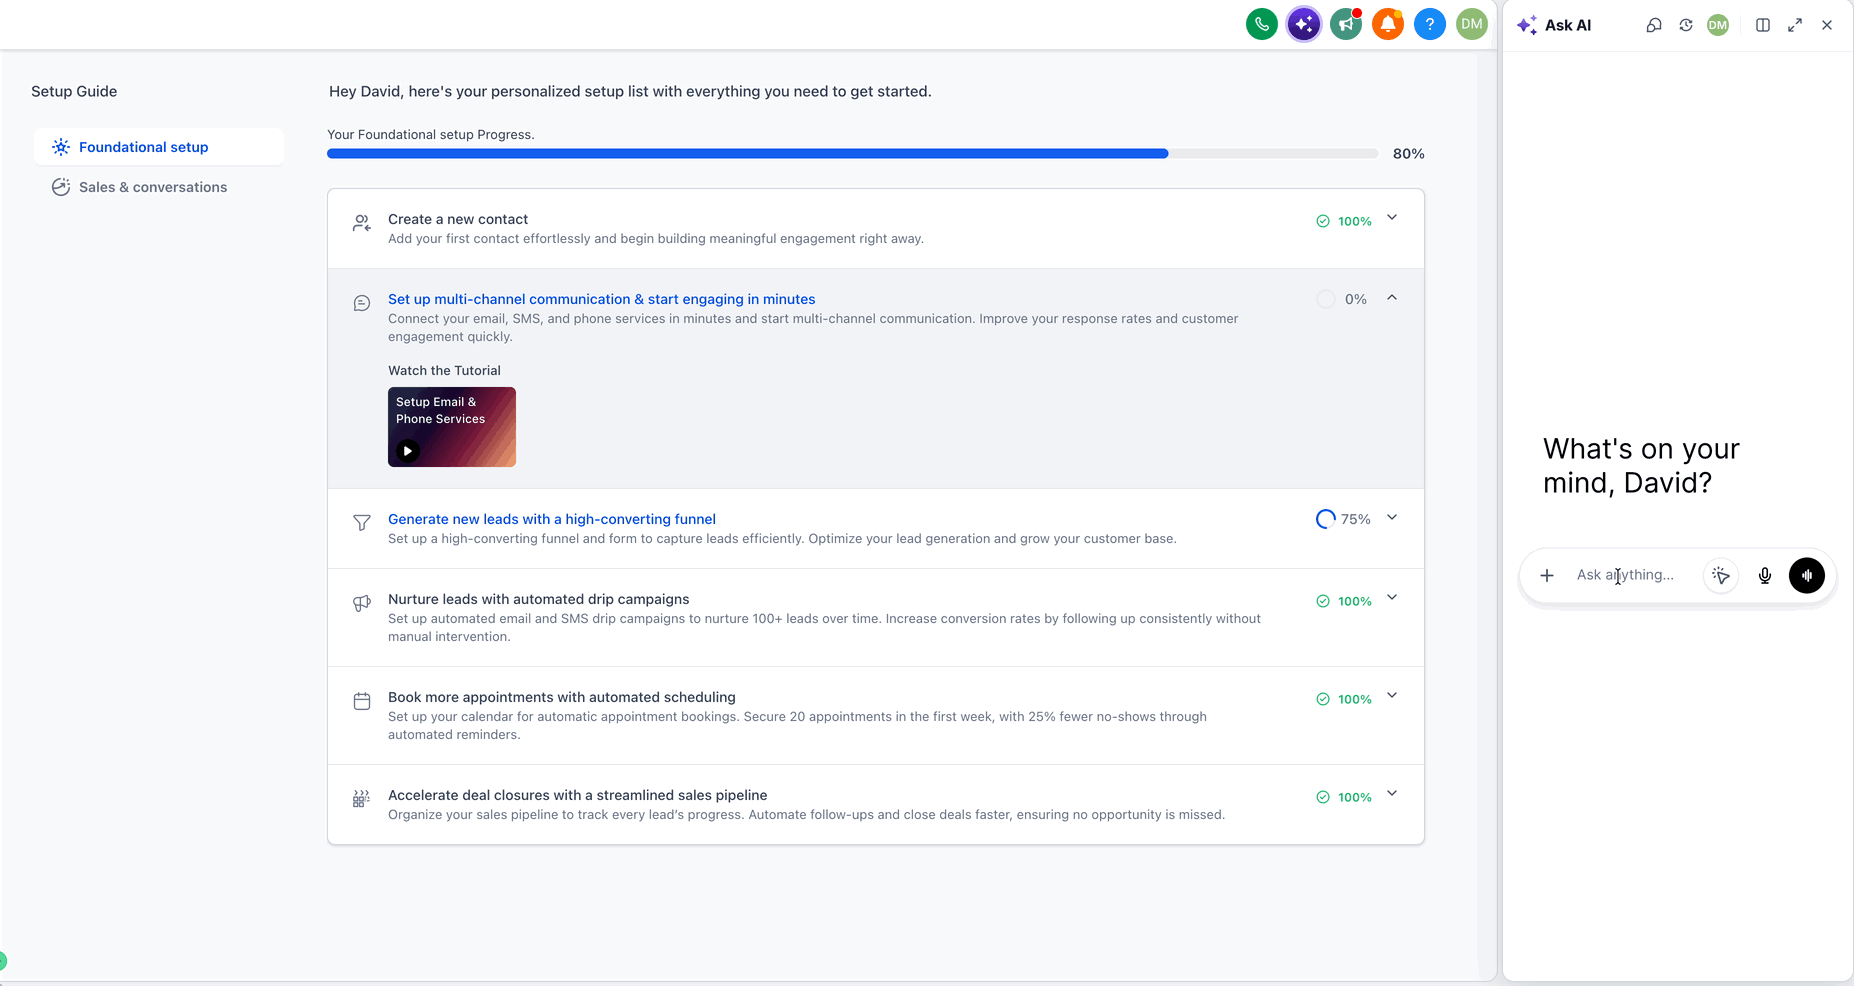1854x986 pixels.
Task: Click the microphone icon in Ask AI input
Action: (1765, 575)
